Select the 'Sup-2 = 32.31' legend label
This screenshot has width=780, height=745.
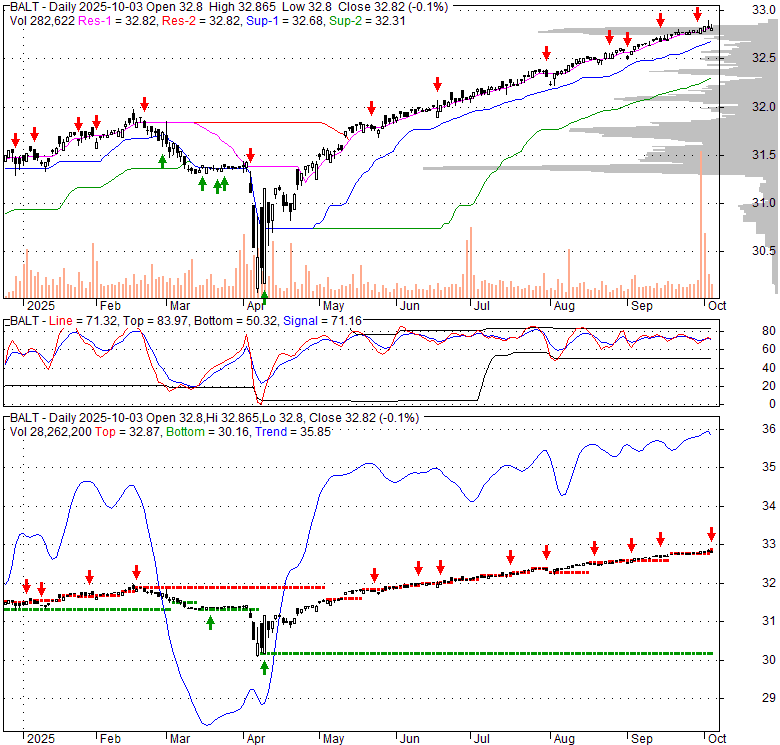(x=367, y=21)
